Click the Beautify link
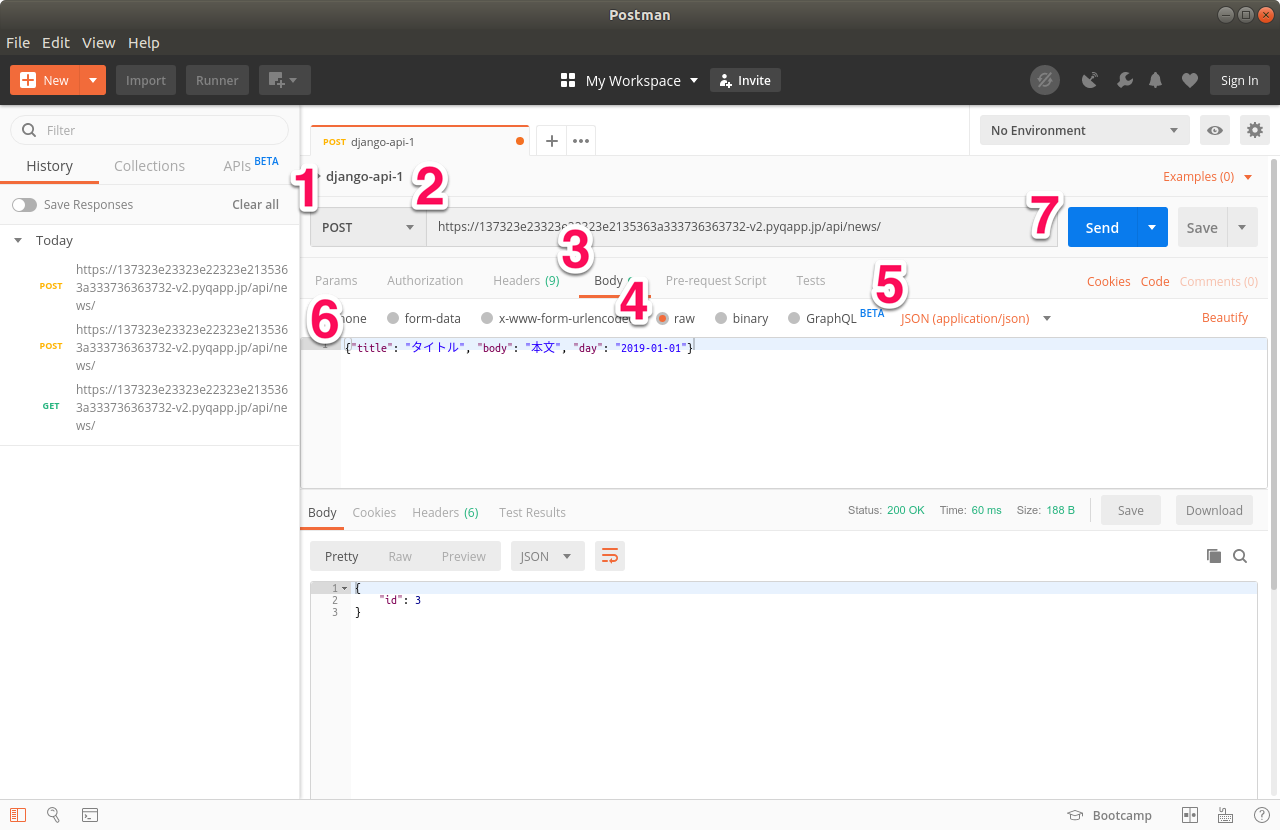 1225,317
